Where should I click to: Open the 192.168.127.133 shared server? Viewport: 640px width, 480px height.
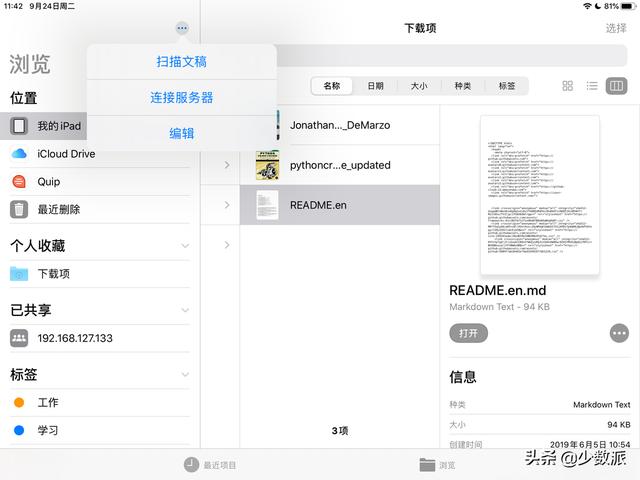click(x=100, y=338)
